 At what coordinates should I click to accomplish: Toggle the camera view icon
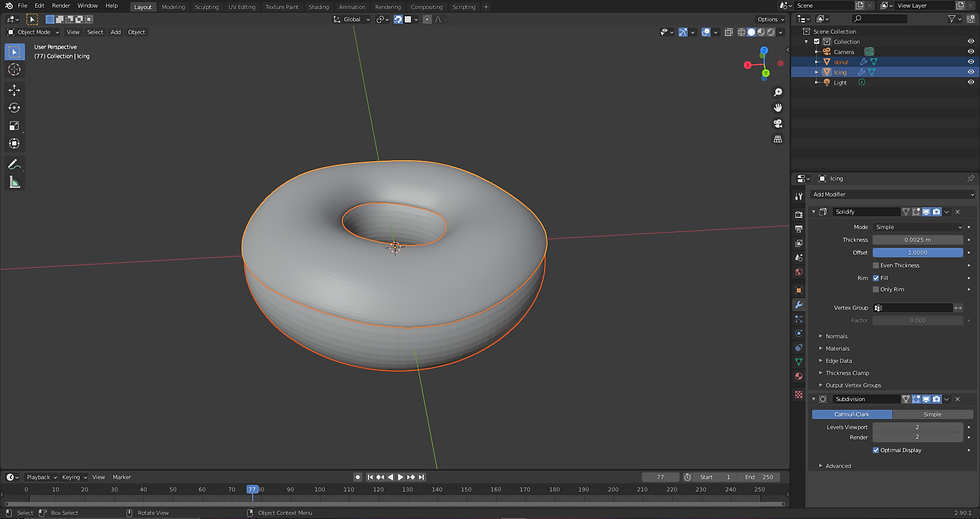pos(778,123)
